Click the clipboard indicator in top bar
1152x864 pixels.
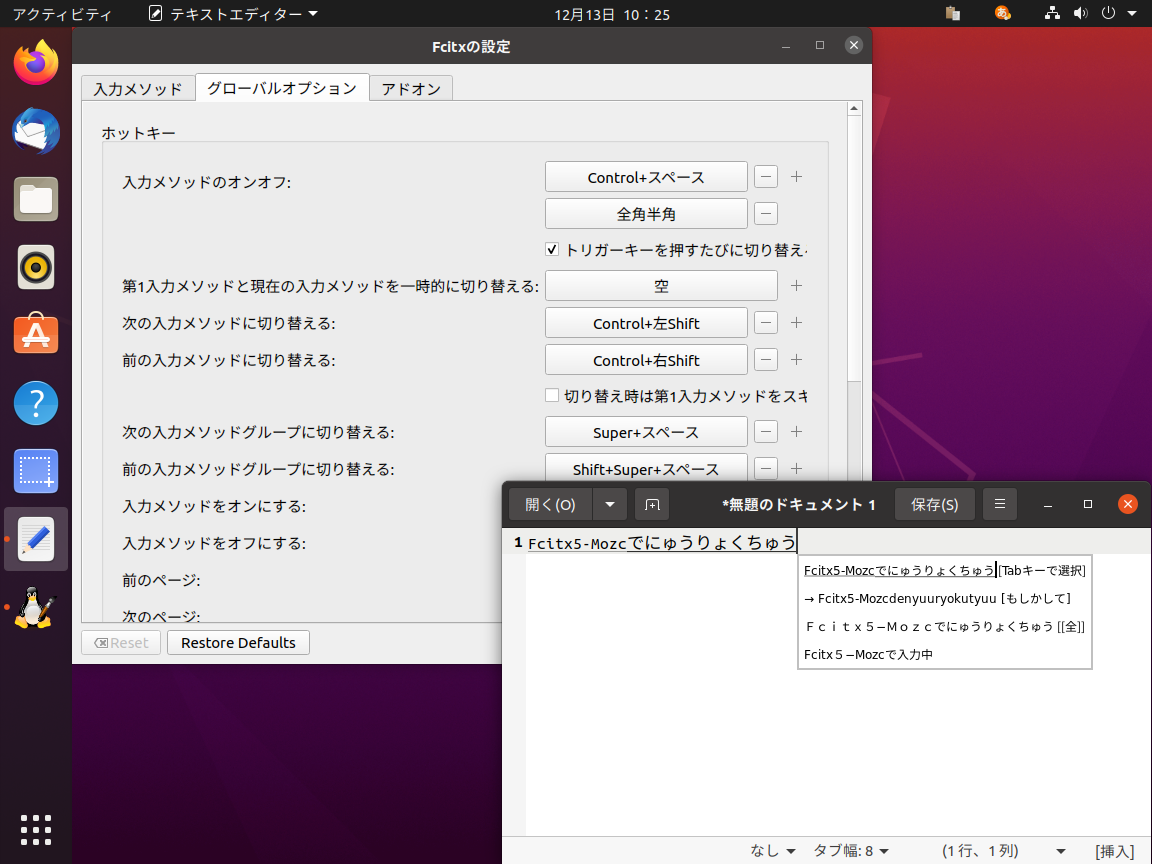(953, 13)
